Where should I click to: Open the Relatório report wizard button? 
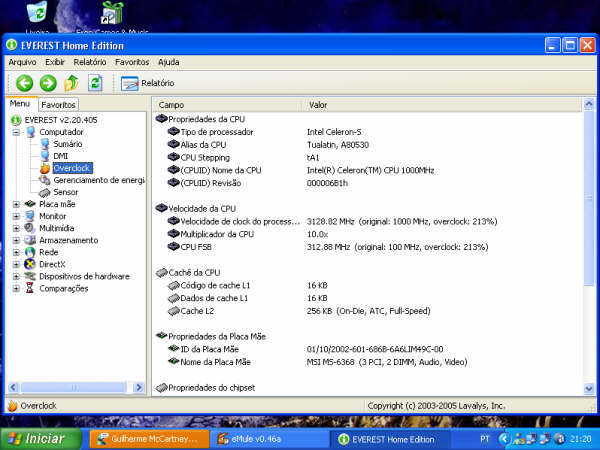coord(147,83)
